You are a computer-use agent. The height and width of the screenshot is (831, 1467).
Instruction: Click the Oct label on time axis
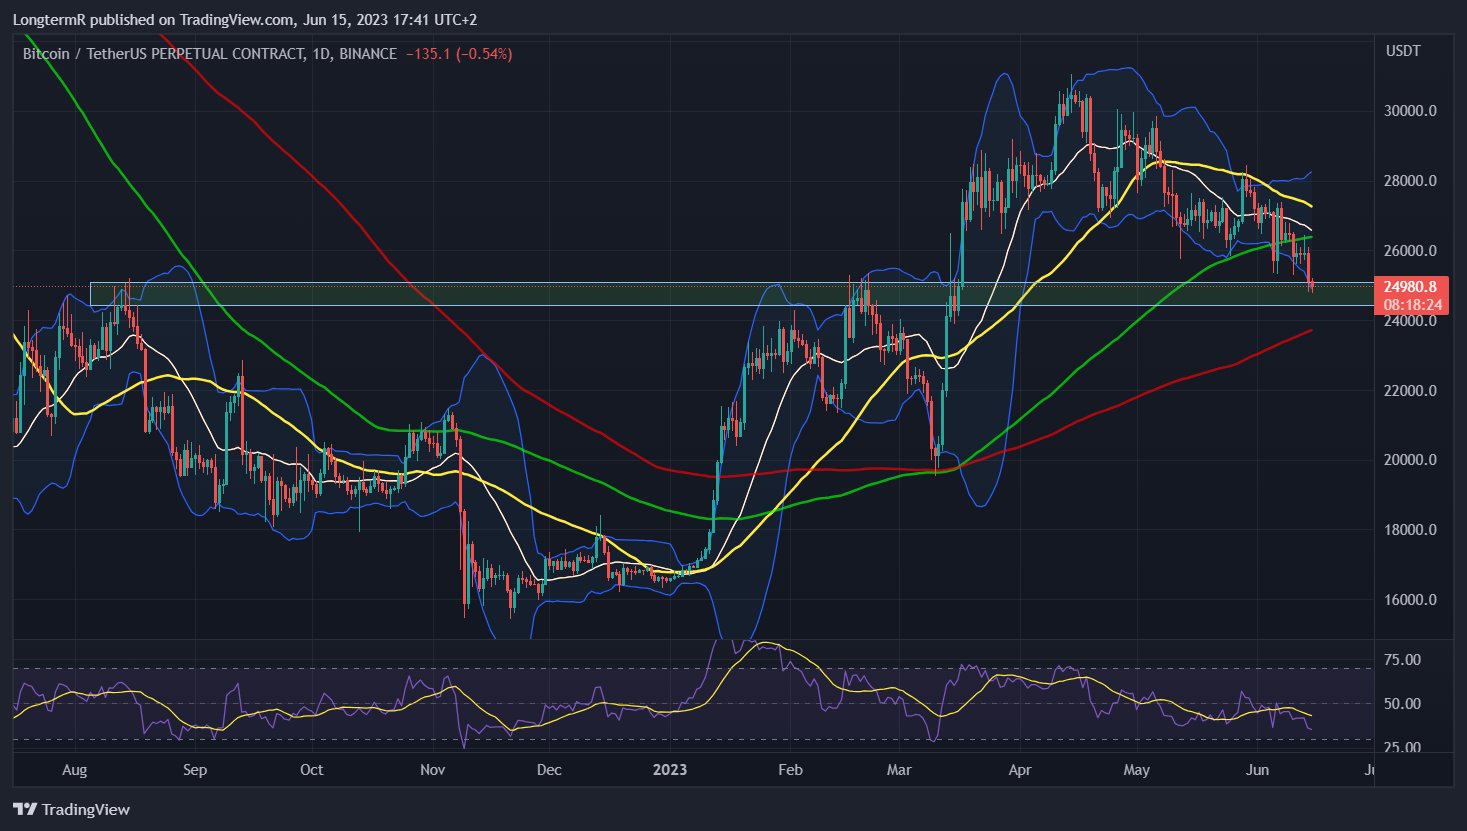coord(312,770)
